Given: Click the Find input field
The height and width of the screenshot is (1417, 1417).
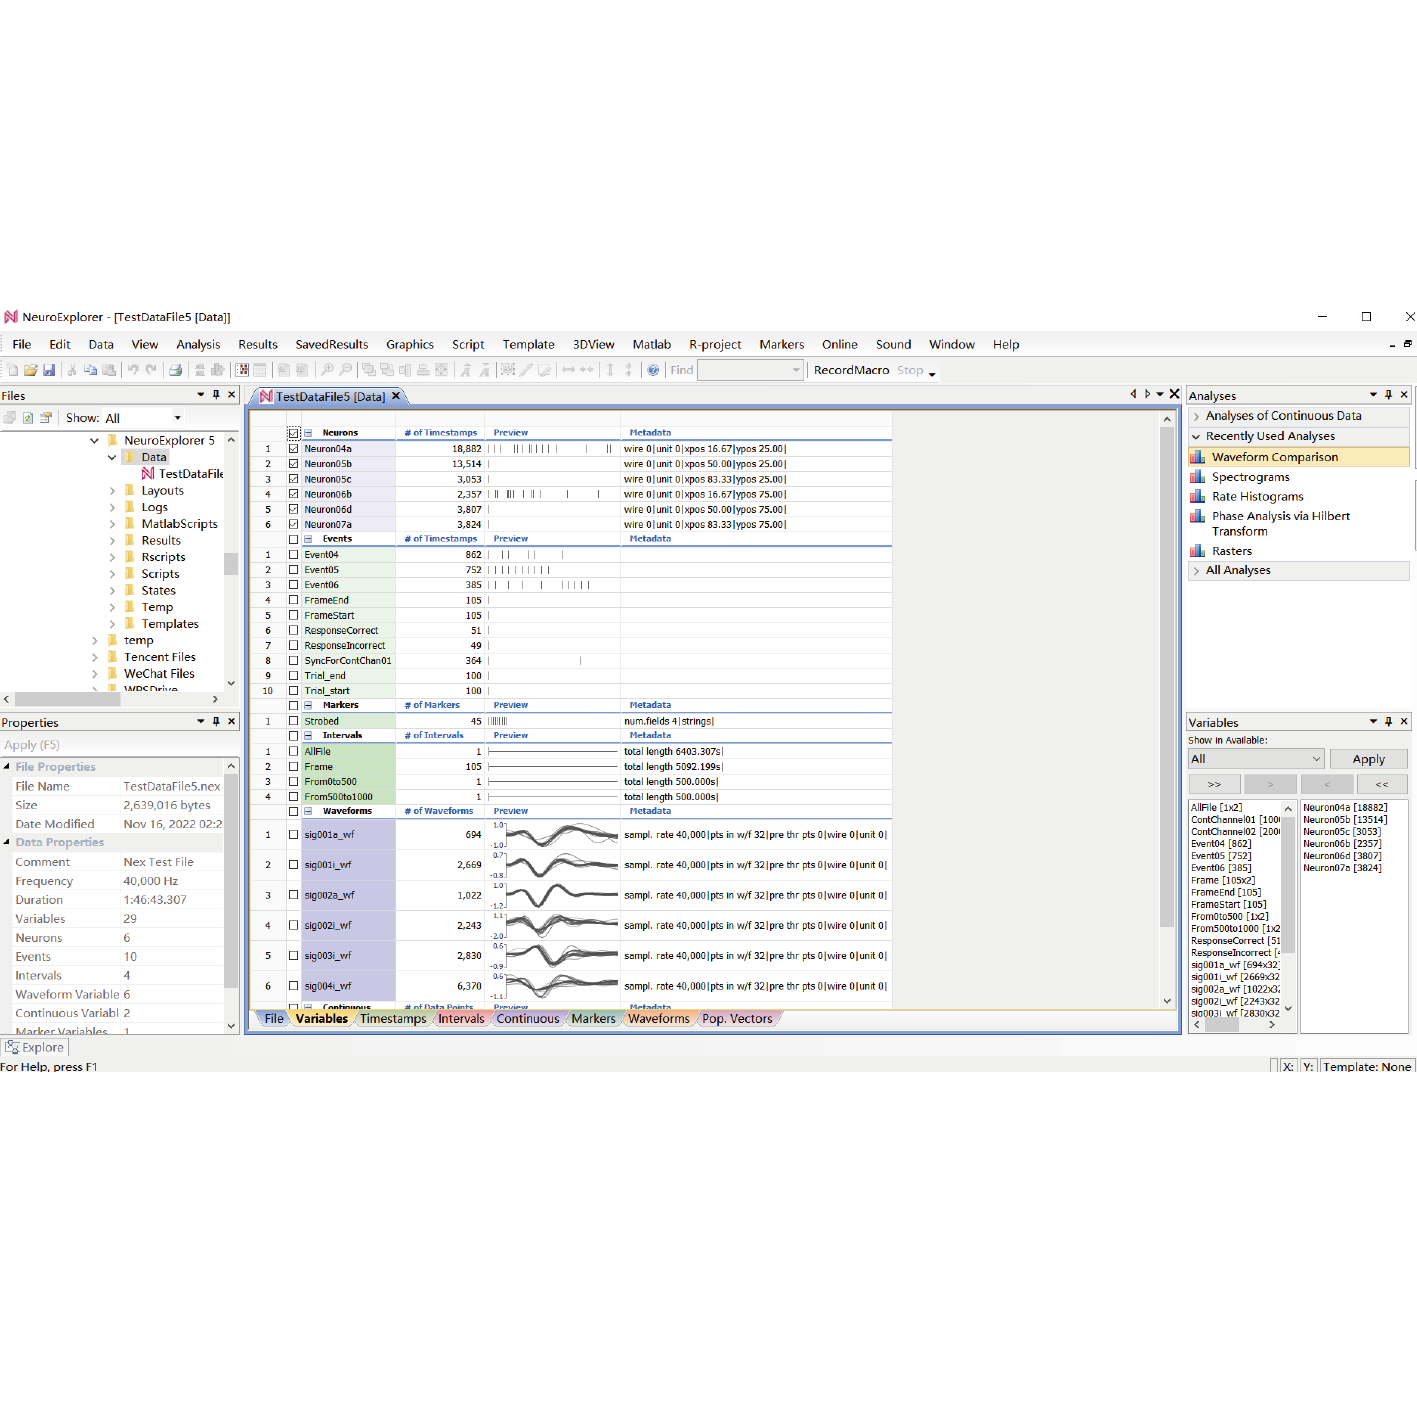Looking at the screenshot, I should (750, 370).
